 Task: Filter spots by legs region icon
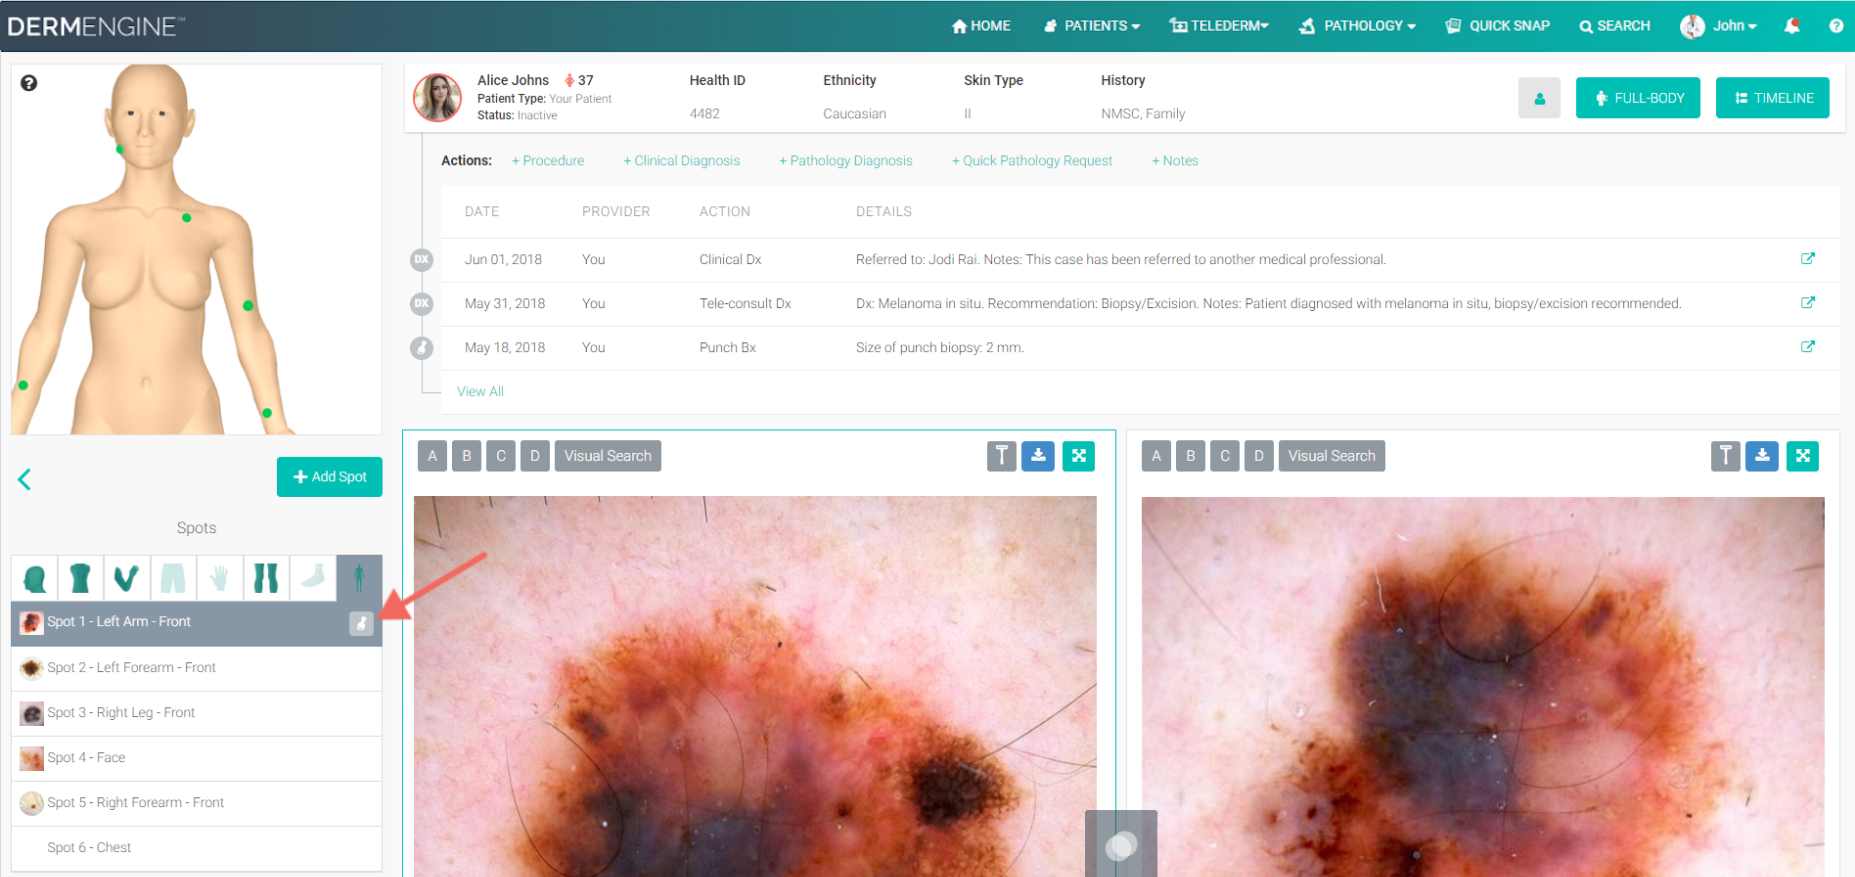tap(266, 578)
